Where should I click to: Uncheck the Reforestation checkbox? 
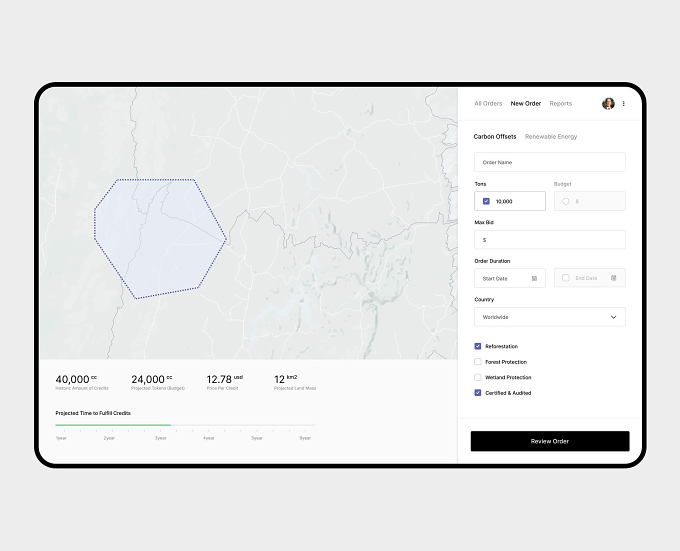coord(477,346)
